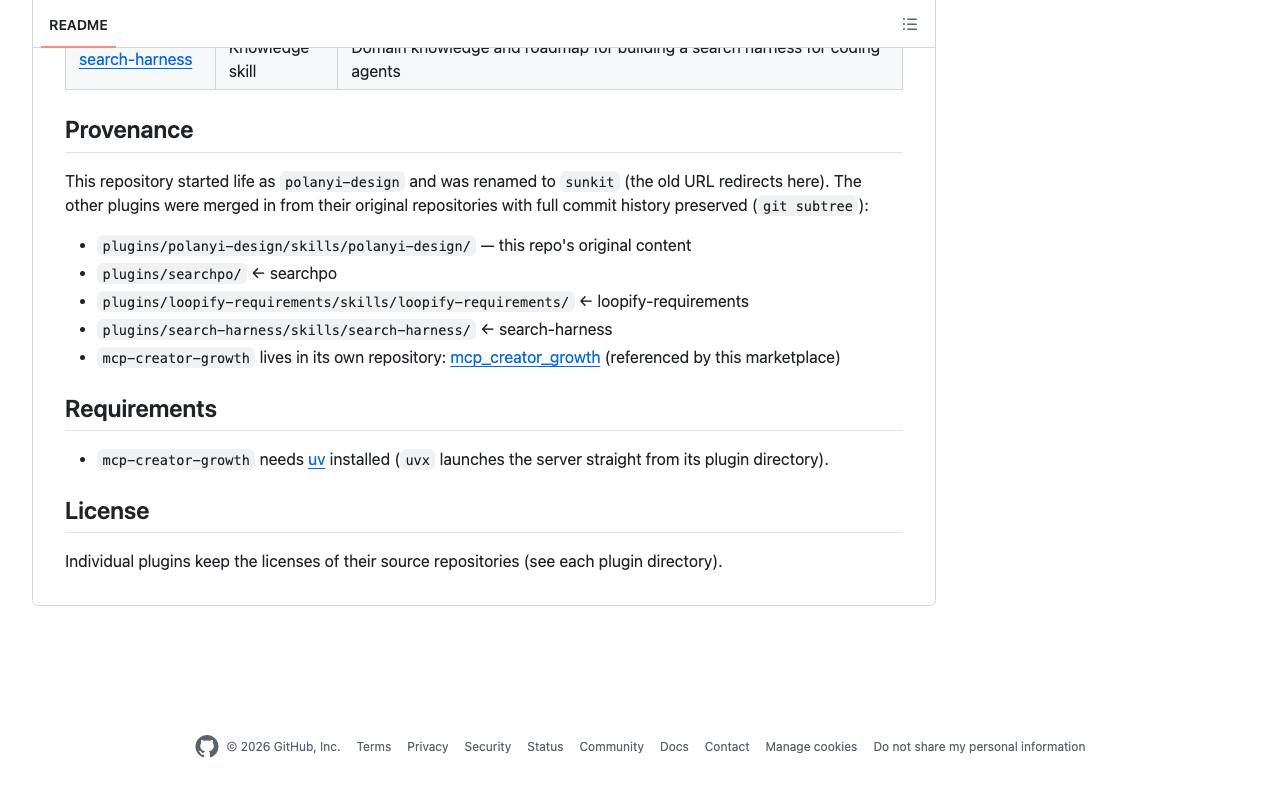Click the Contact footer link

[727, 747]
